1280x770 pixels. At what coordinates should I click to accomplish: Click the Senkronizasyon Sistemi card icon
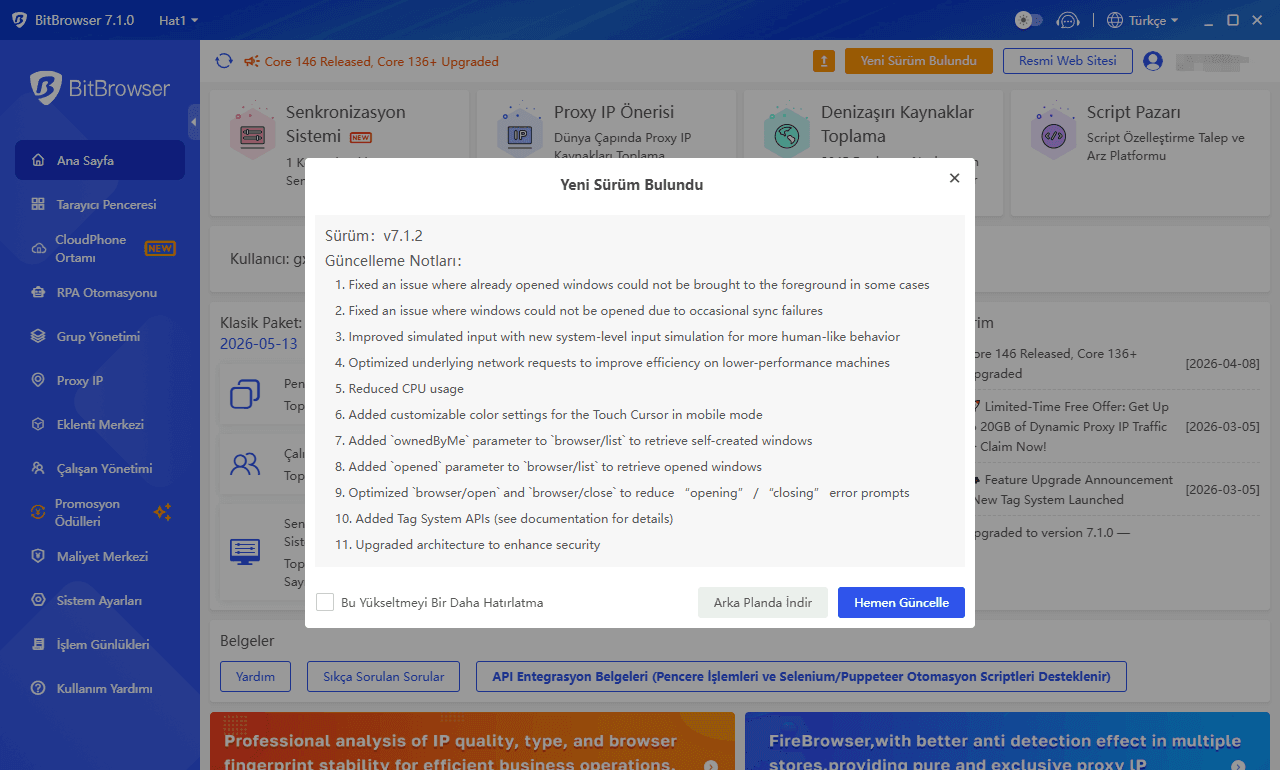click(252, 133)
